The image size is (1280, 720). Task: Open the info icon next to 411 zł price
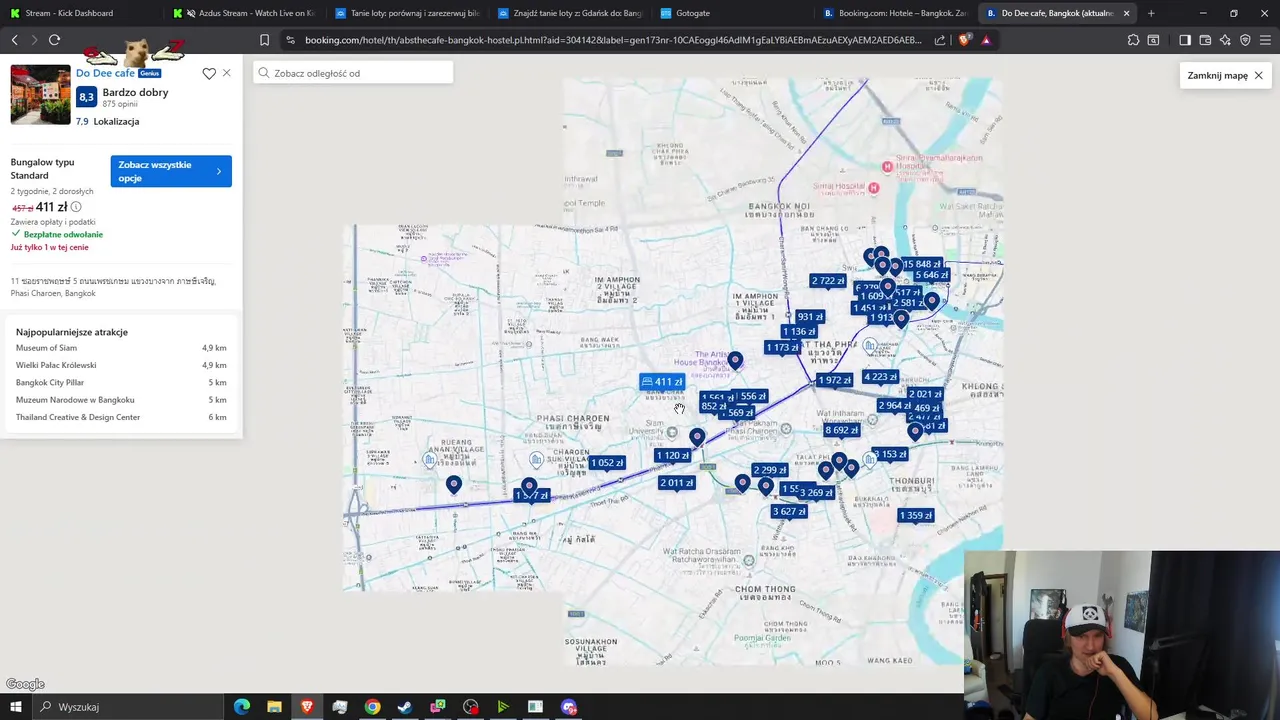[76, 207]
